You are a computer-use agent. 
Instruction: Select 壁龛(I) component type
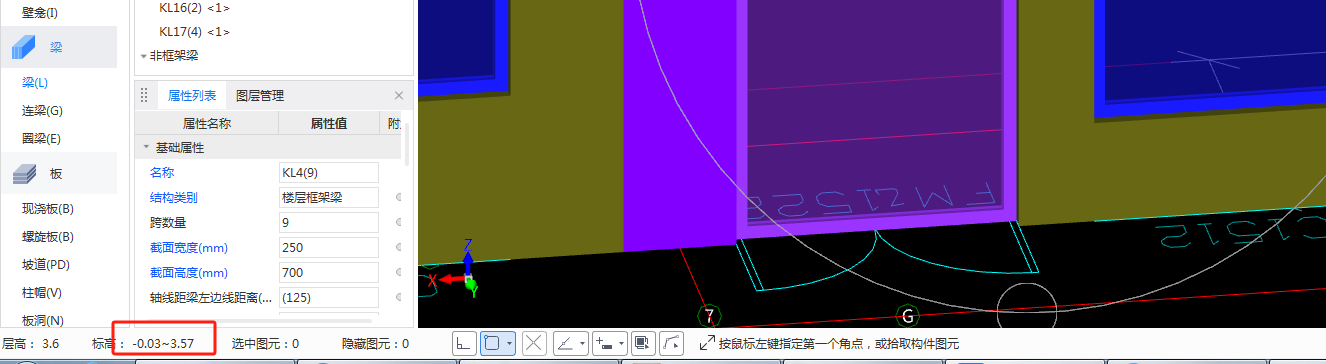click(40, 13)
